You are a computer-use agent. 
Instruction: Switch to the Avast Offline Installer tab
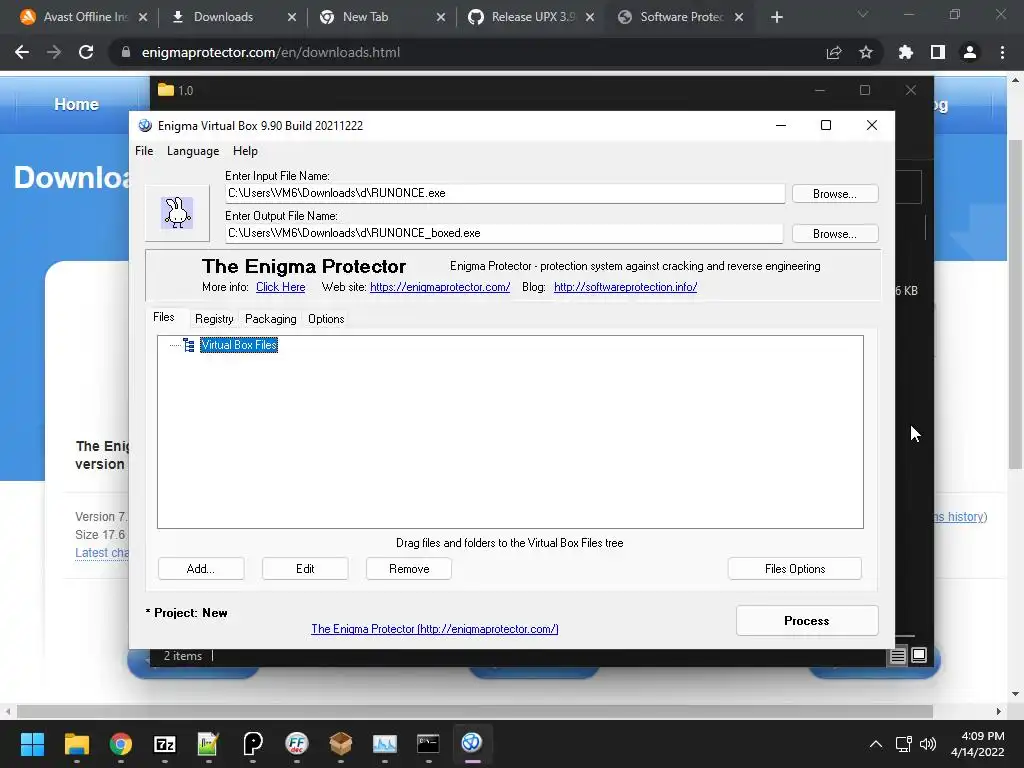(84, 17)
